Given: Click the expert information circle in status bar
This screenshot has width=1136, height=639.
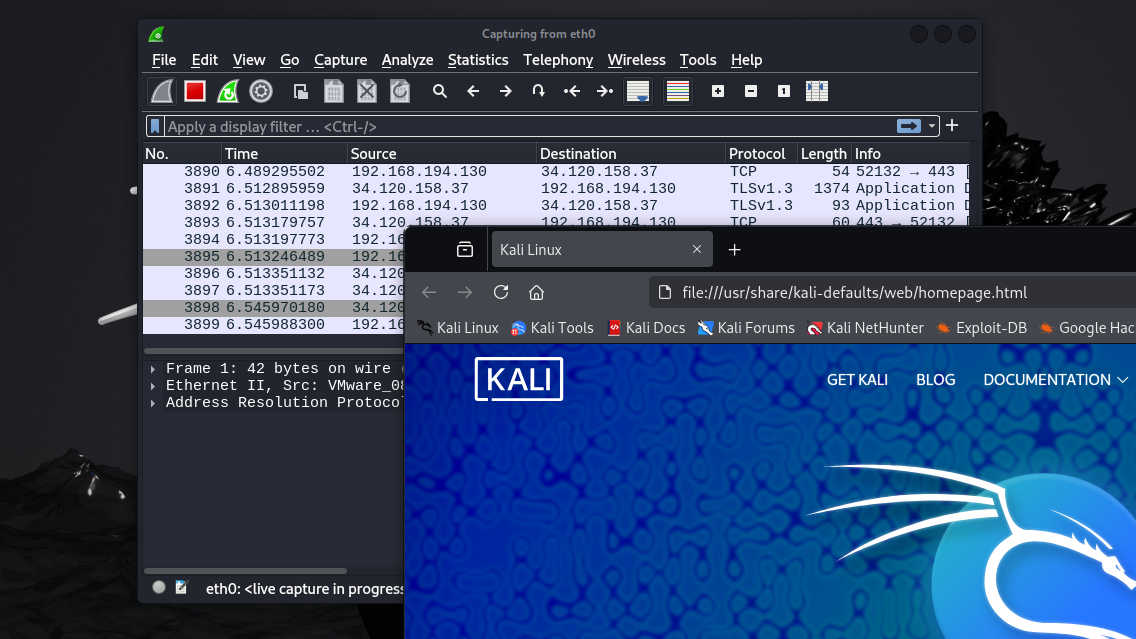Looking at the screenshot, I should pyautogui.click(x=159, y=588).
